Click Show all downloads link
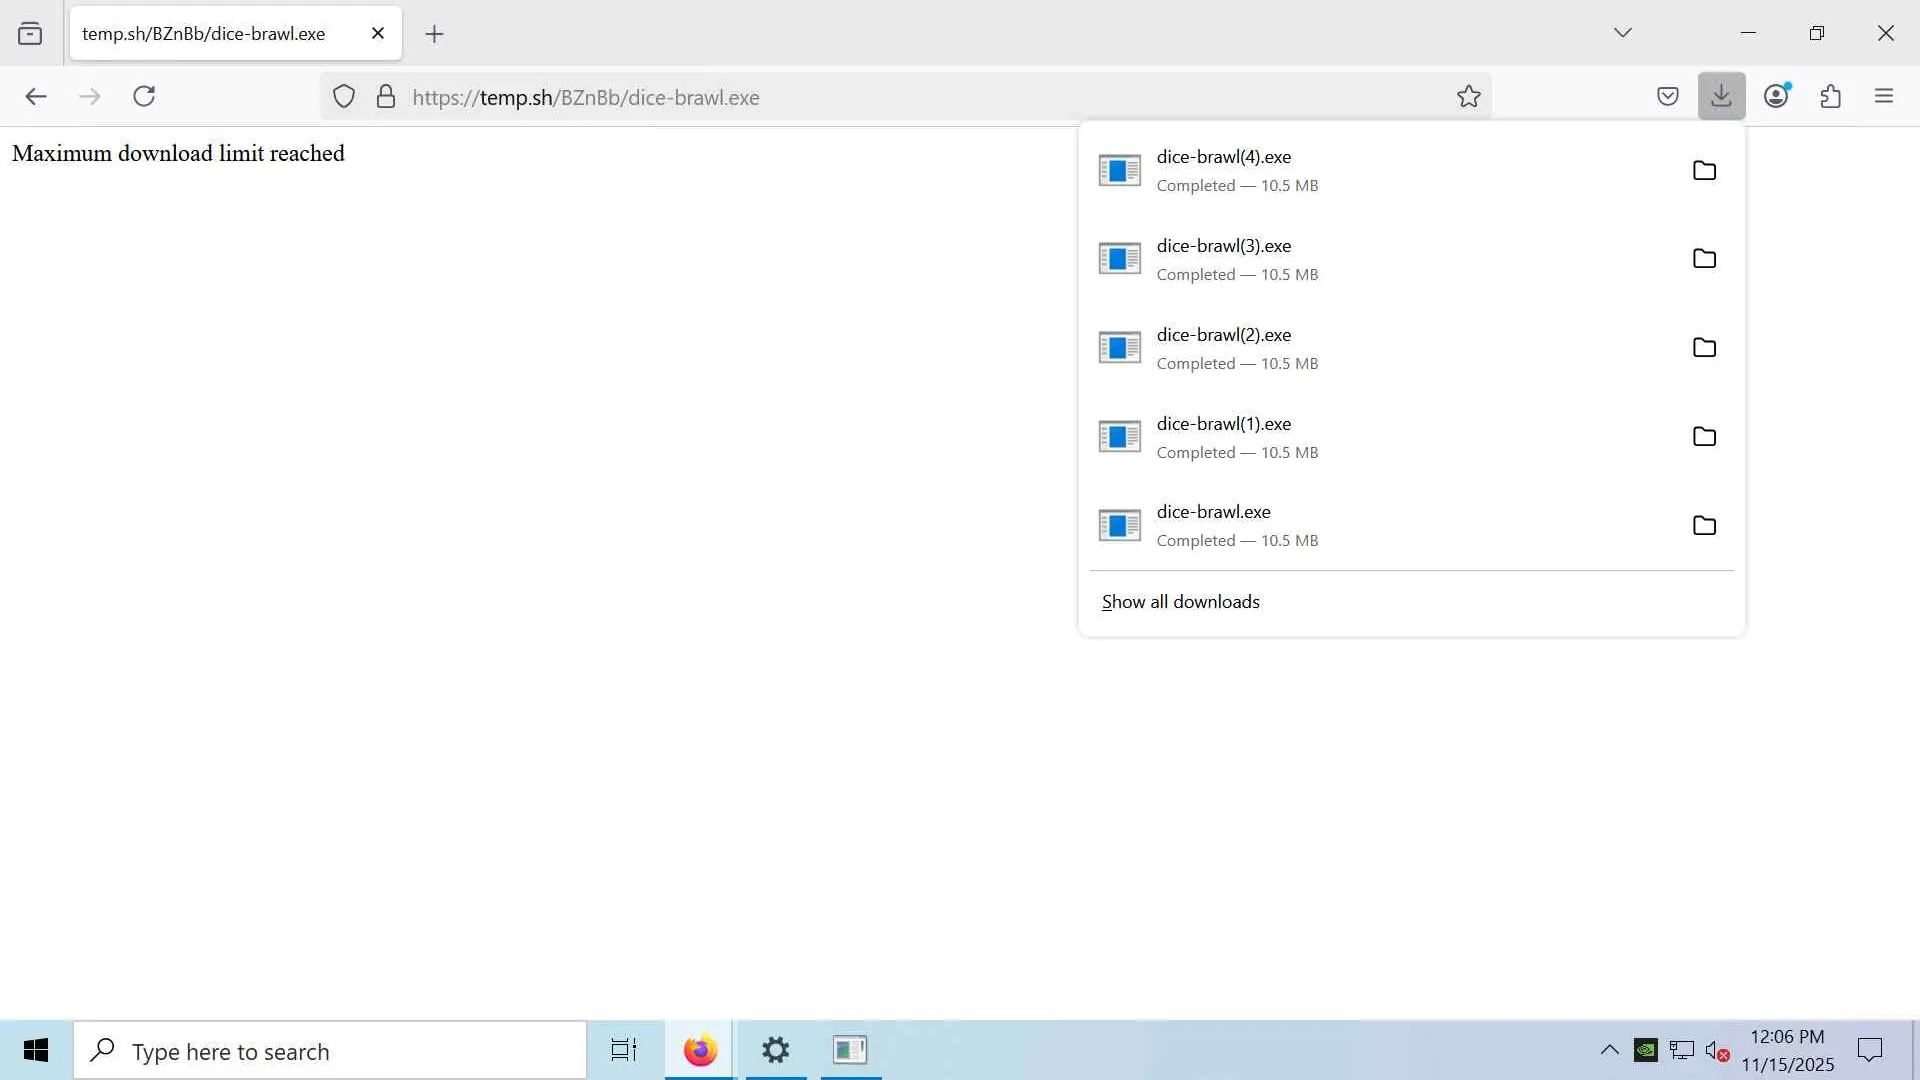Viewport: 1920px width, 1080px height. point(1180,602)
